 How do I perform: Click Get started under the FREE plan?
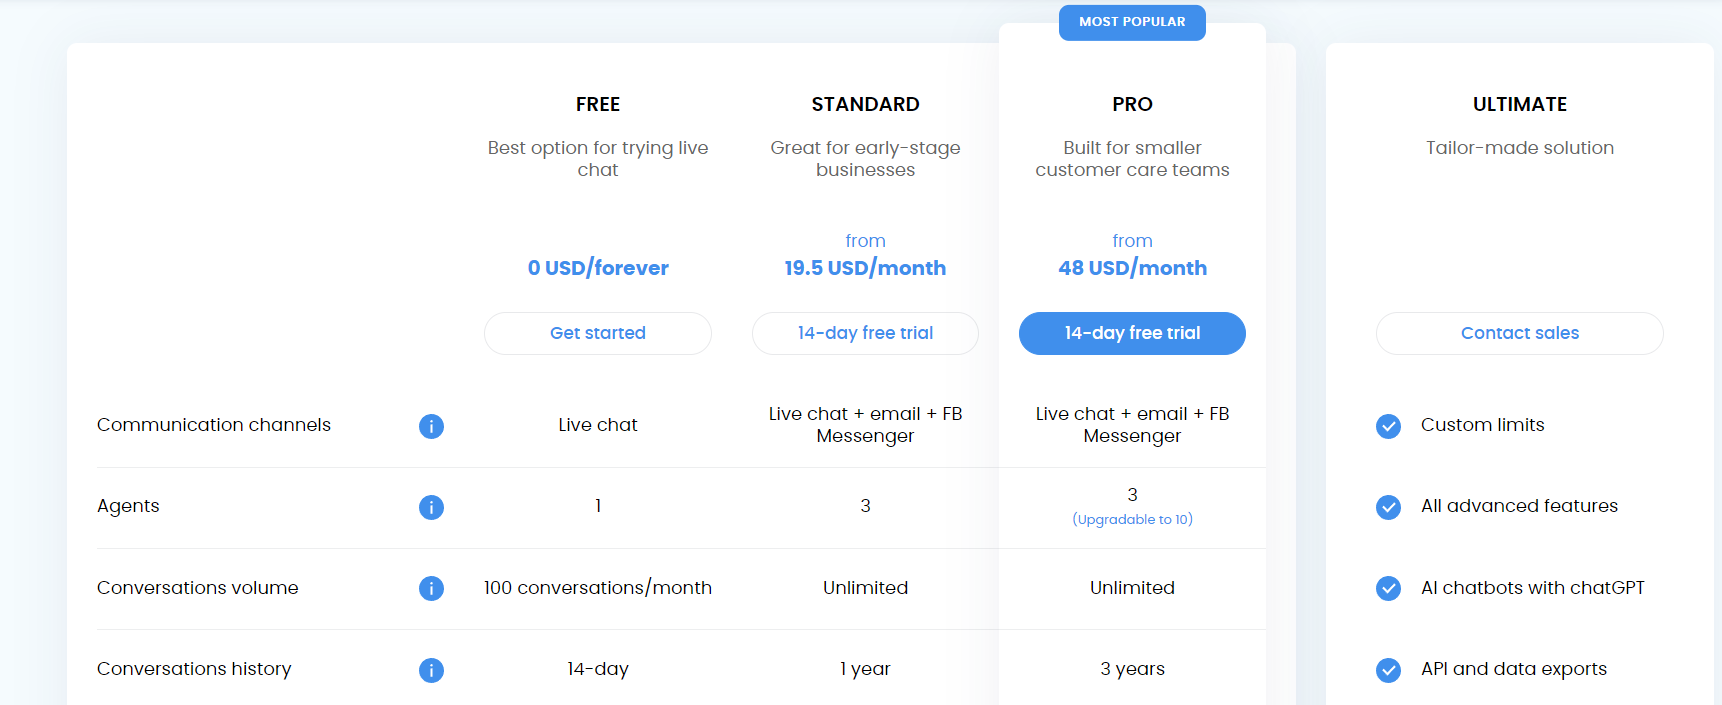[x=597, y=333]
